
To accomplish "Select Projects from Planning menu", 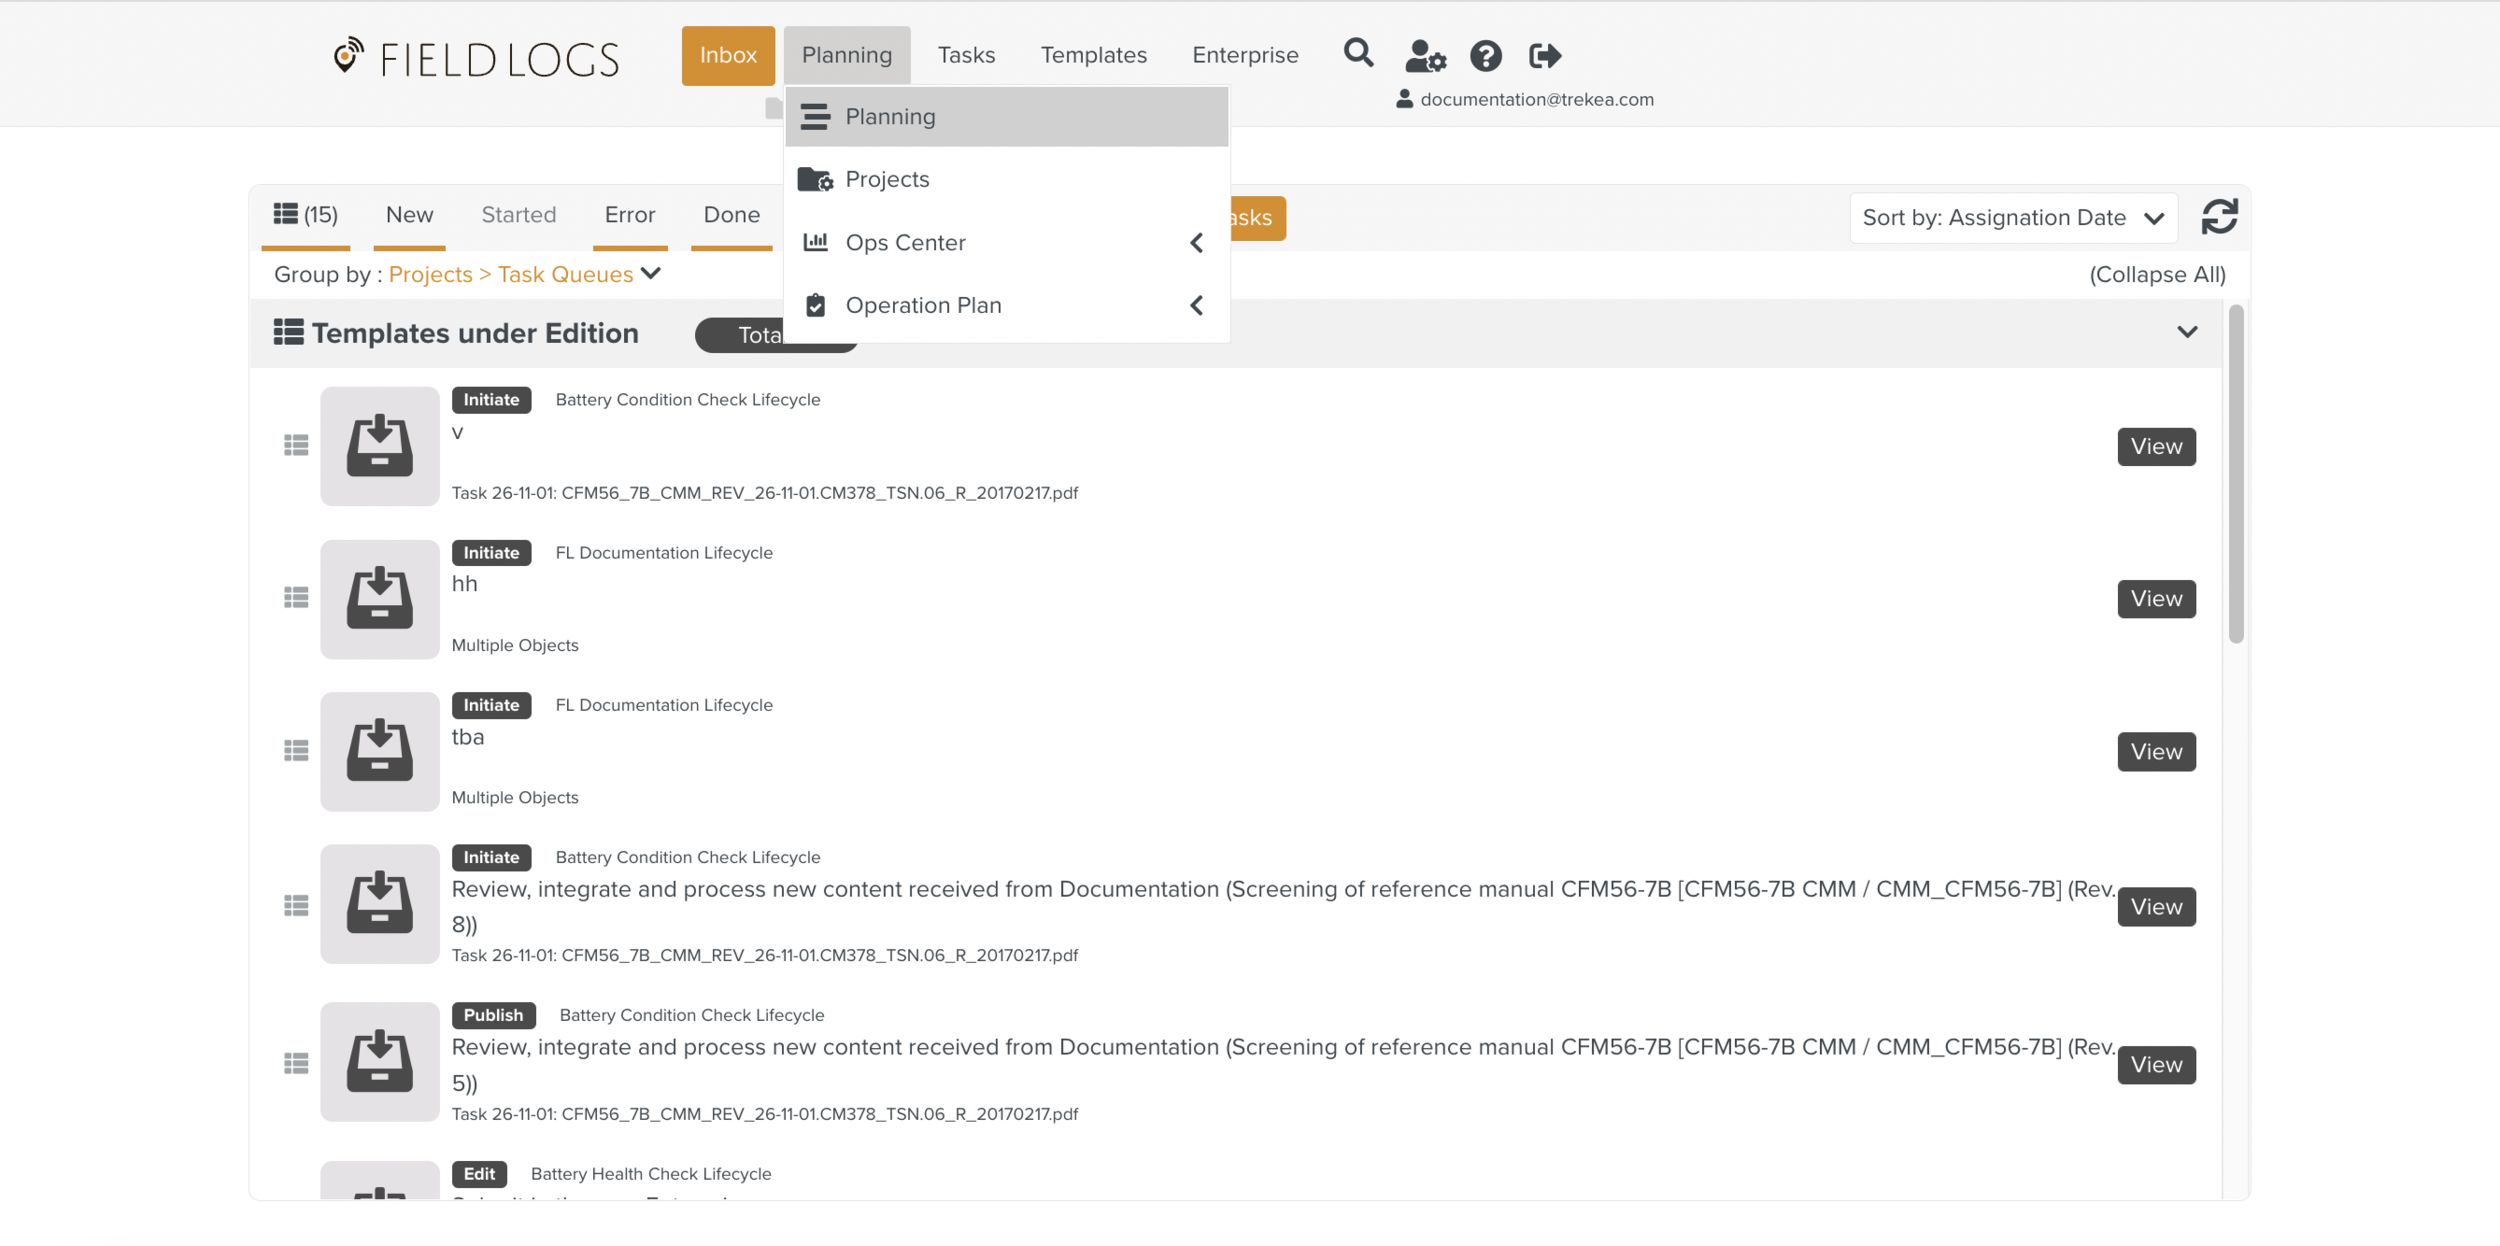I will [887, 179].
